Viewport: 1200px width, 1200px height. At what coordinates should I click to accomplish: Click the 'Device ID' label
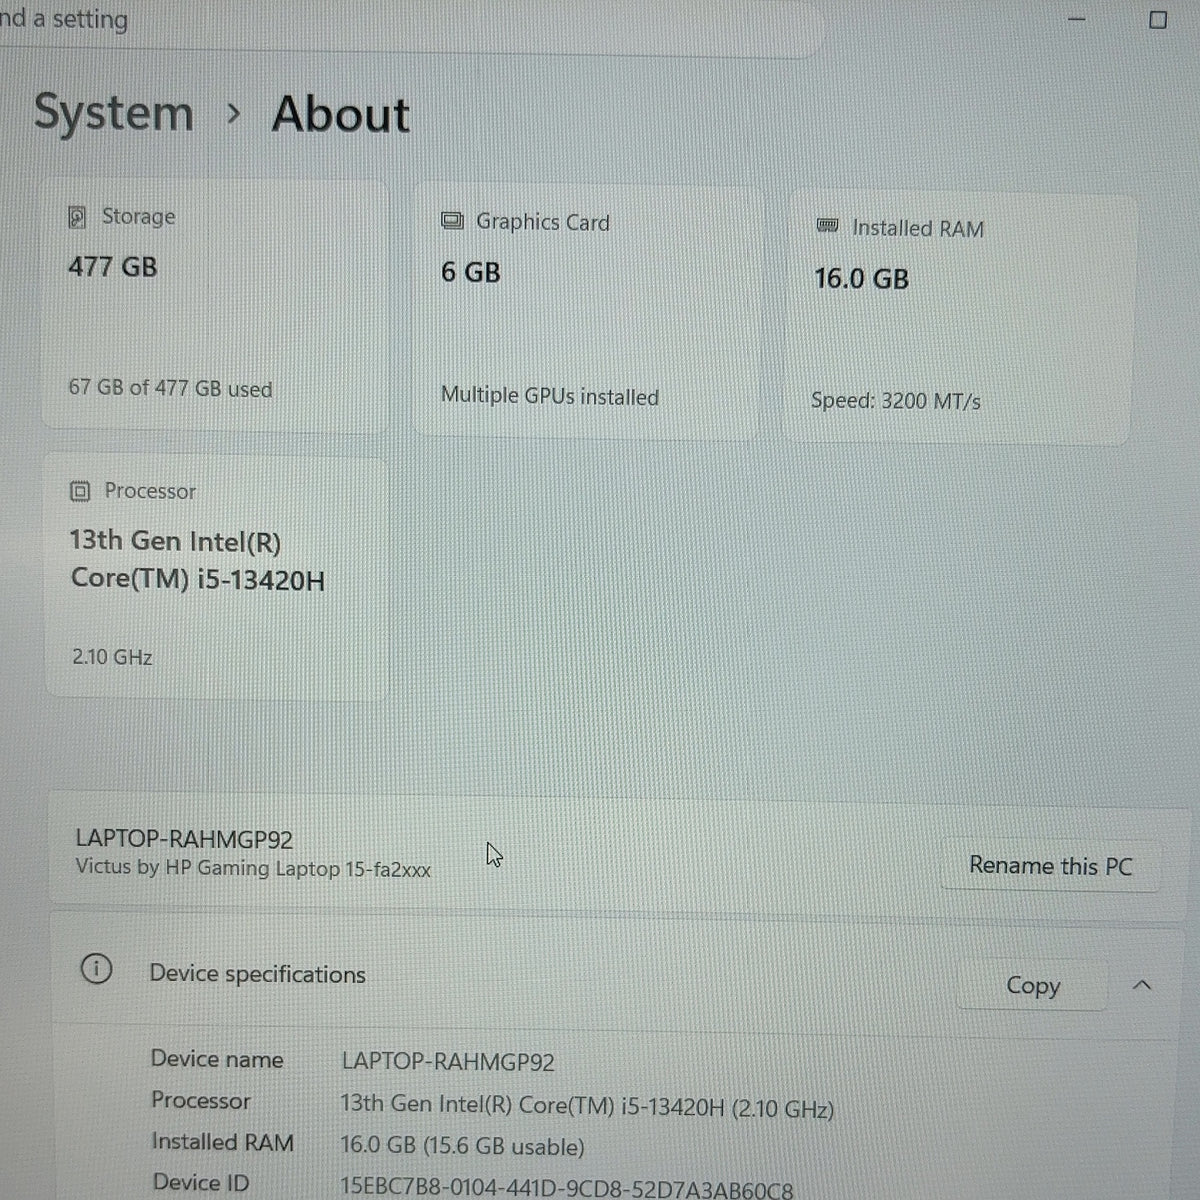201,1182
